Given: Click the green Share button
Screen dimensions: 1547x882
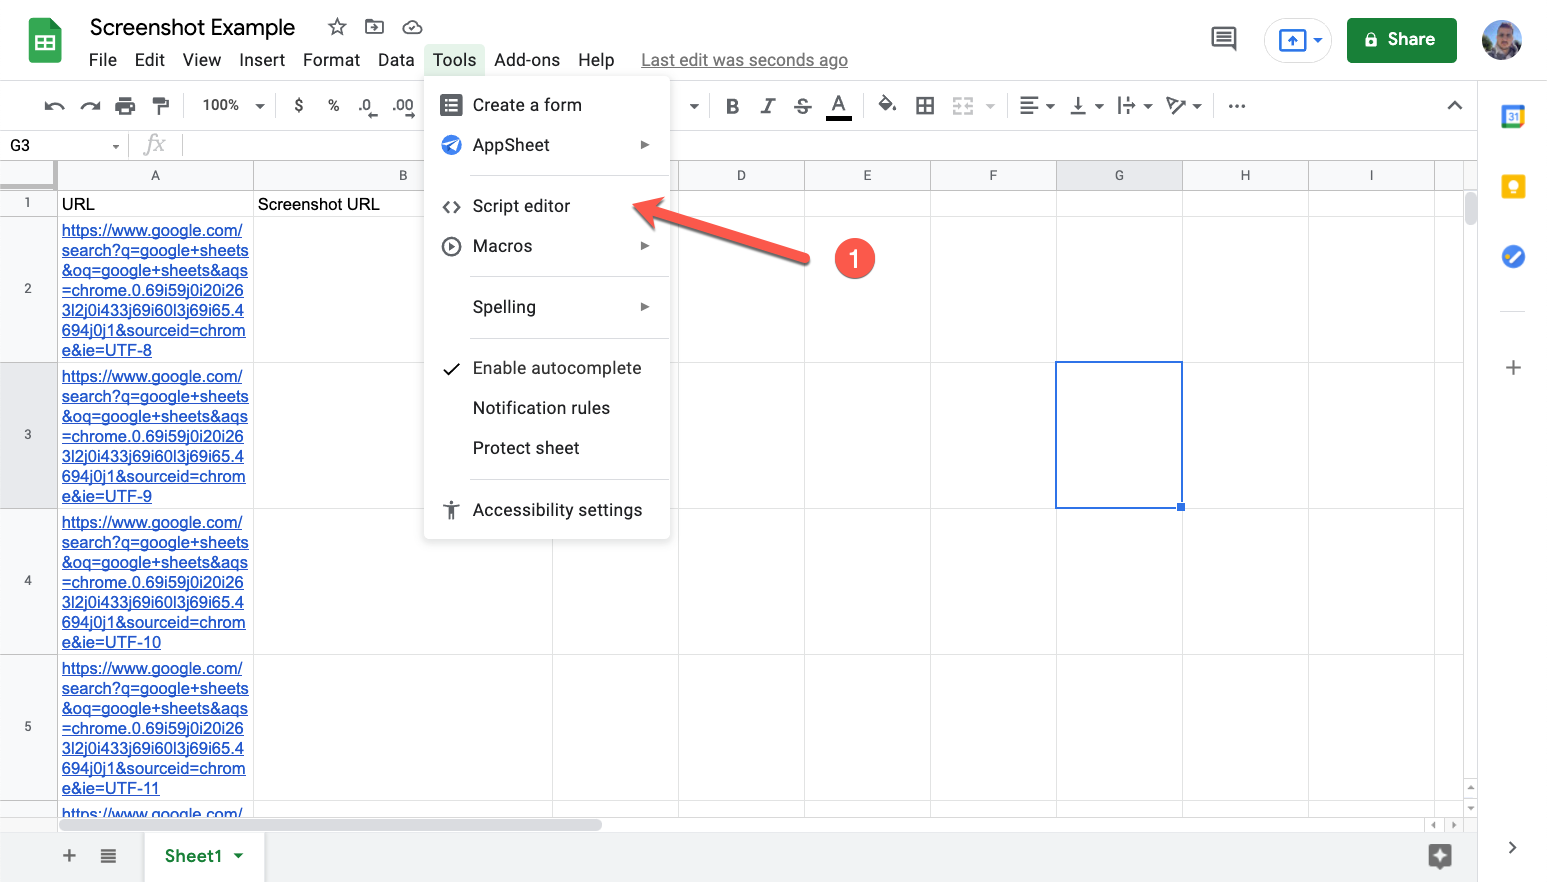Looking at the screenshot, I should coord(1401,40).
